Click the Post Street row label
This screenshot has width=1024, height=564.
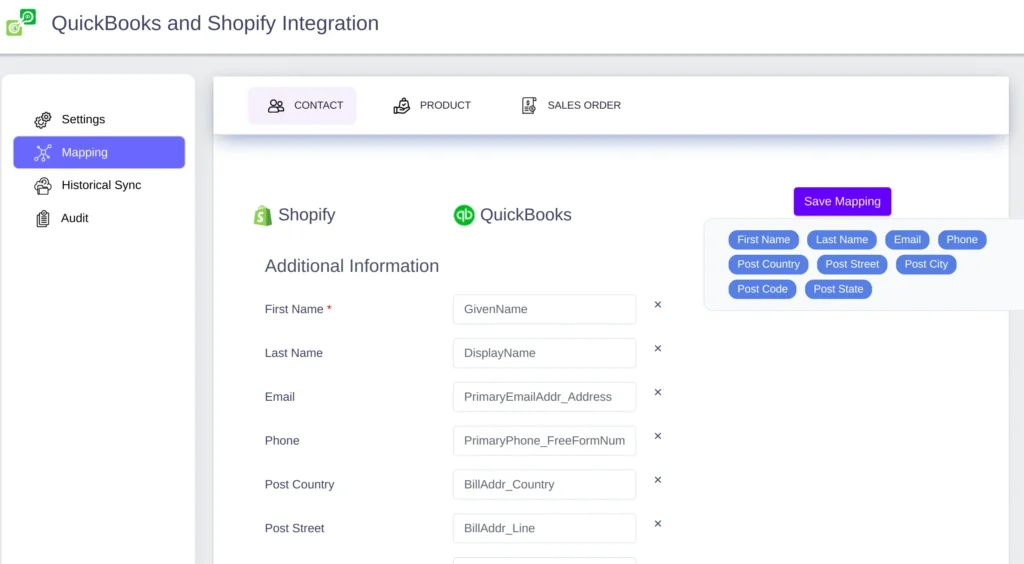(294, 528)
